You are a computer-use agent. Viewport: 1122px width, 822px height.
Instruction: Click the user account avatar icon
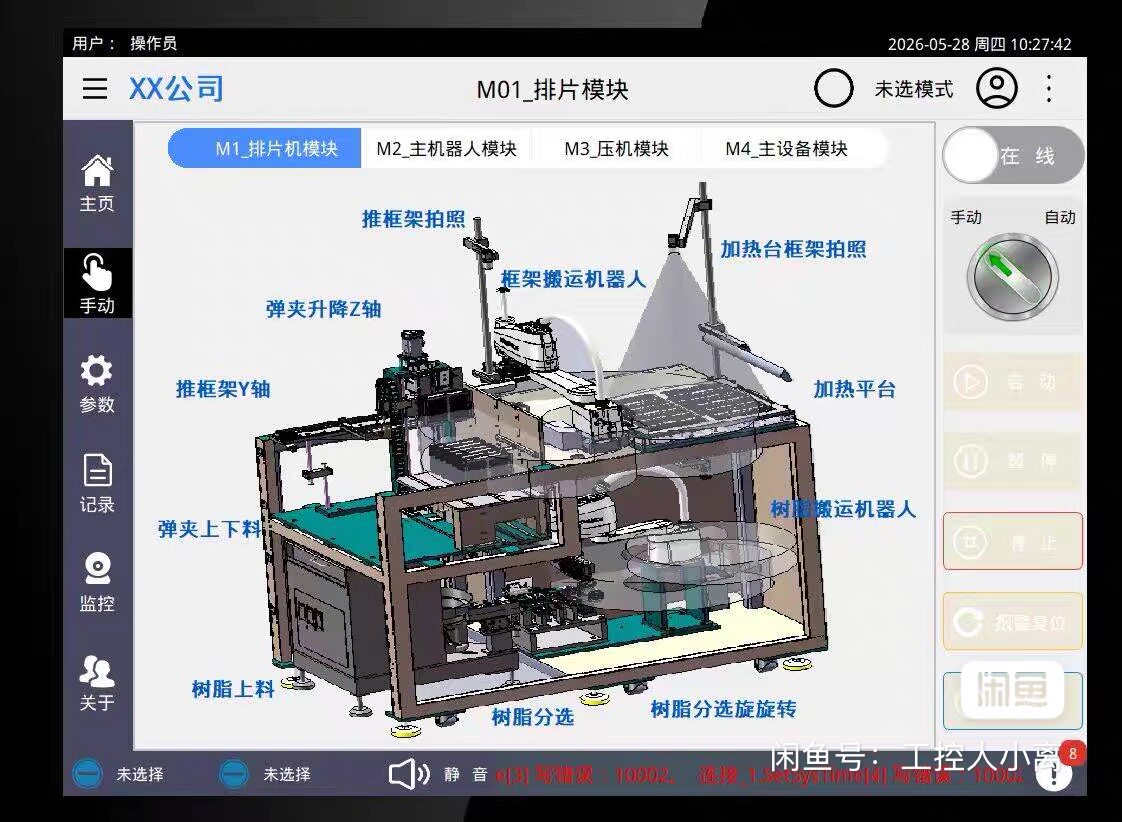click(x=997, y=89)
